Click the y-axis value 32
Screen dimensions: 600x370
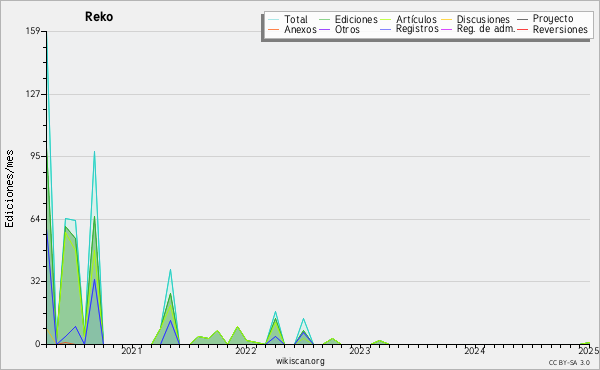(x=35, y=281)
